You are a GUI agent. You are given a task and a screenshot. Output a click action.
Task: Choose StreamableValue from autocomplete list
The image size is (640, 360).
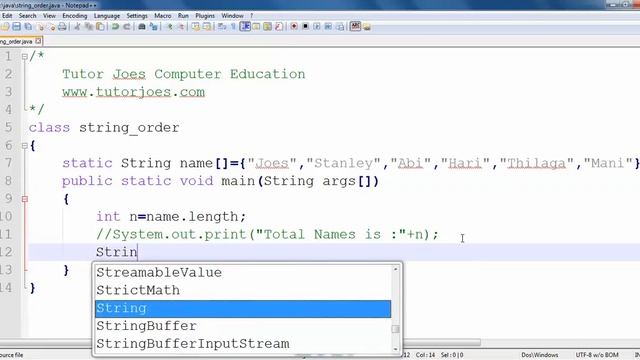(x=243, y=272)
